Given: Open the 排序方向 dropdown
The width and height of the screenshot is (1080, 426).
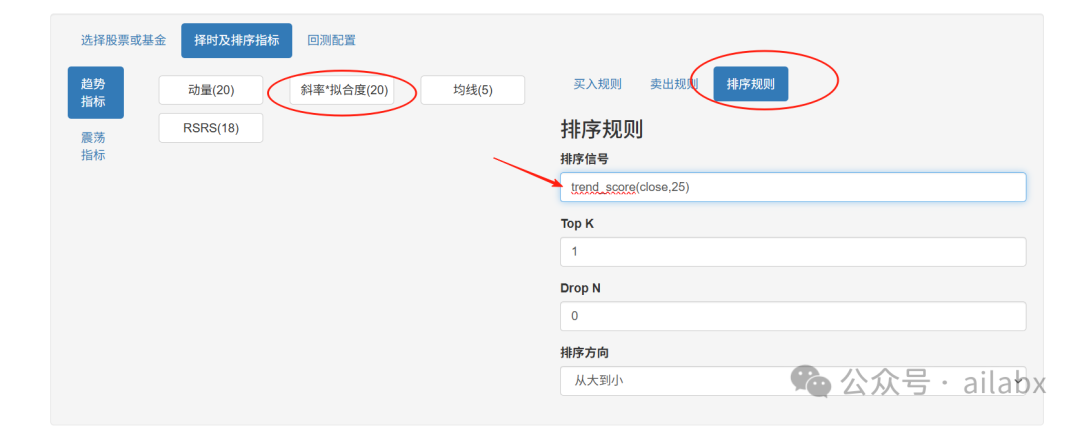Looking at the screenshot, I should pyautogui.click(x=793, y=381).
